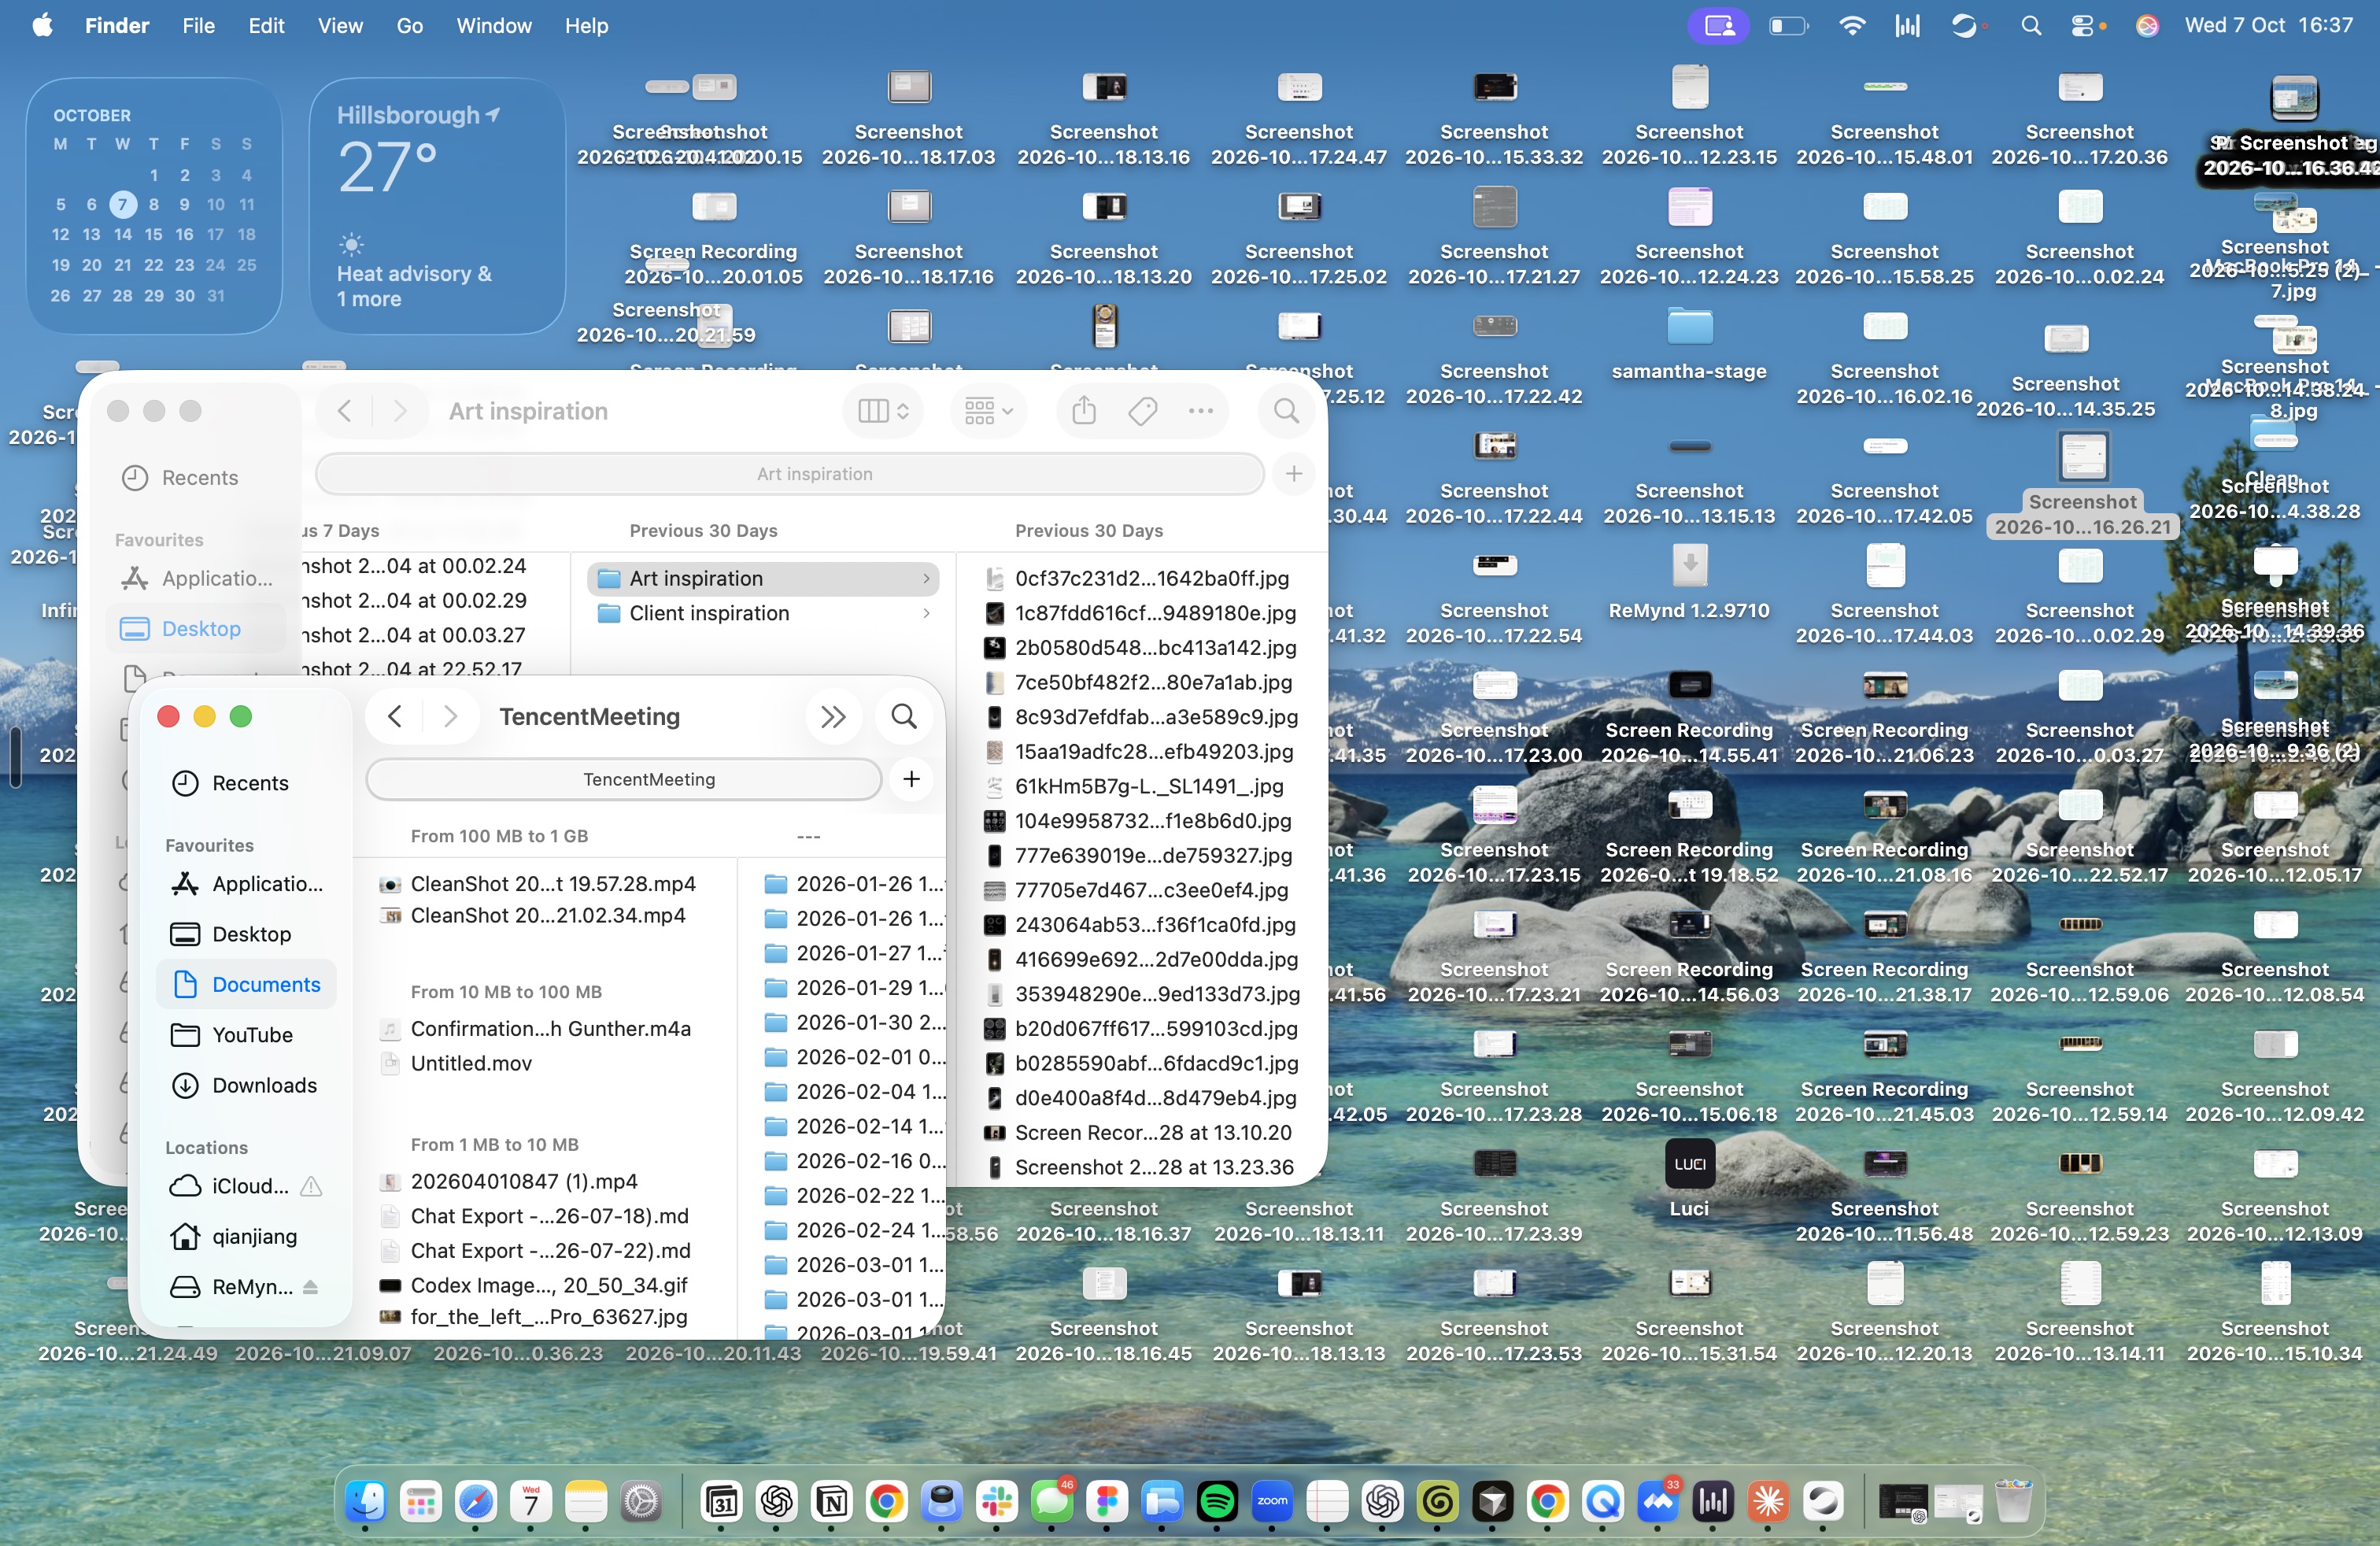Go back in TencentMeeting window
2380x1546 pixels.
point(395,716)
